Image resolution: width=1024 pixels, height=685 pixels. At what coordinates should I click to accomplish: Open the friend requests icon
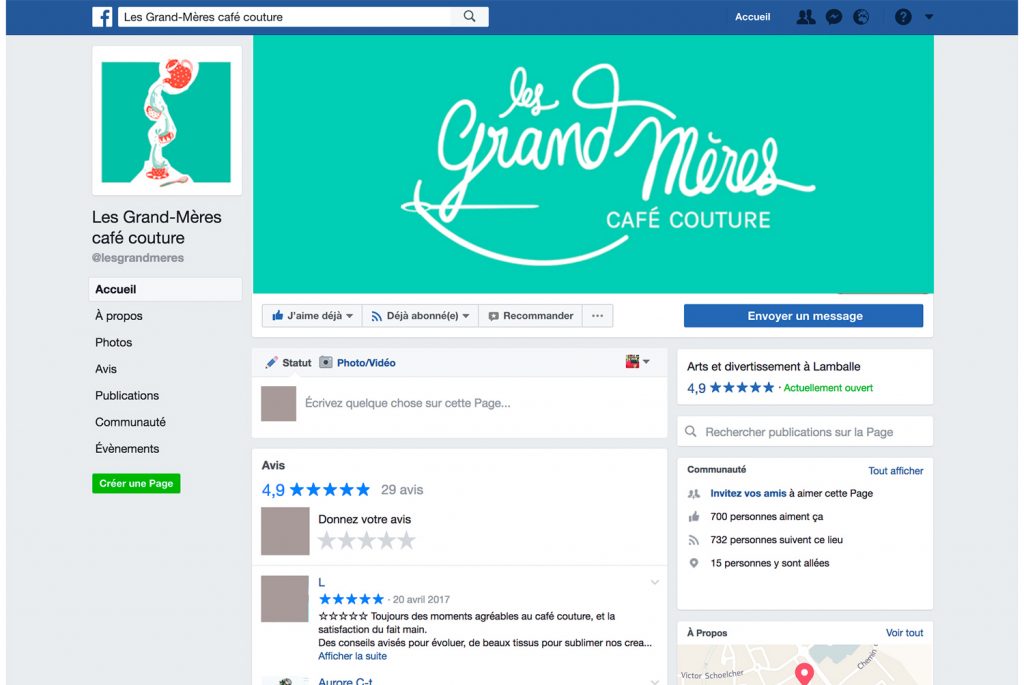[805, 17]
